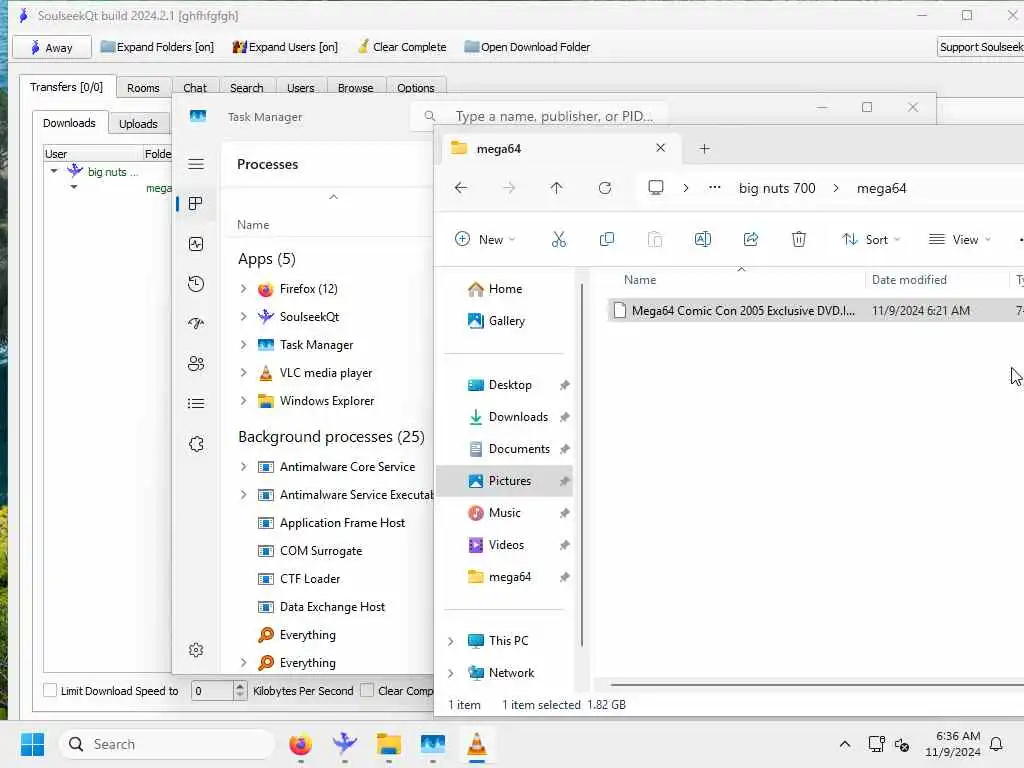Switch to Chat tab in Soulseek

pyautogui.click(x=195, y=88)
